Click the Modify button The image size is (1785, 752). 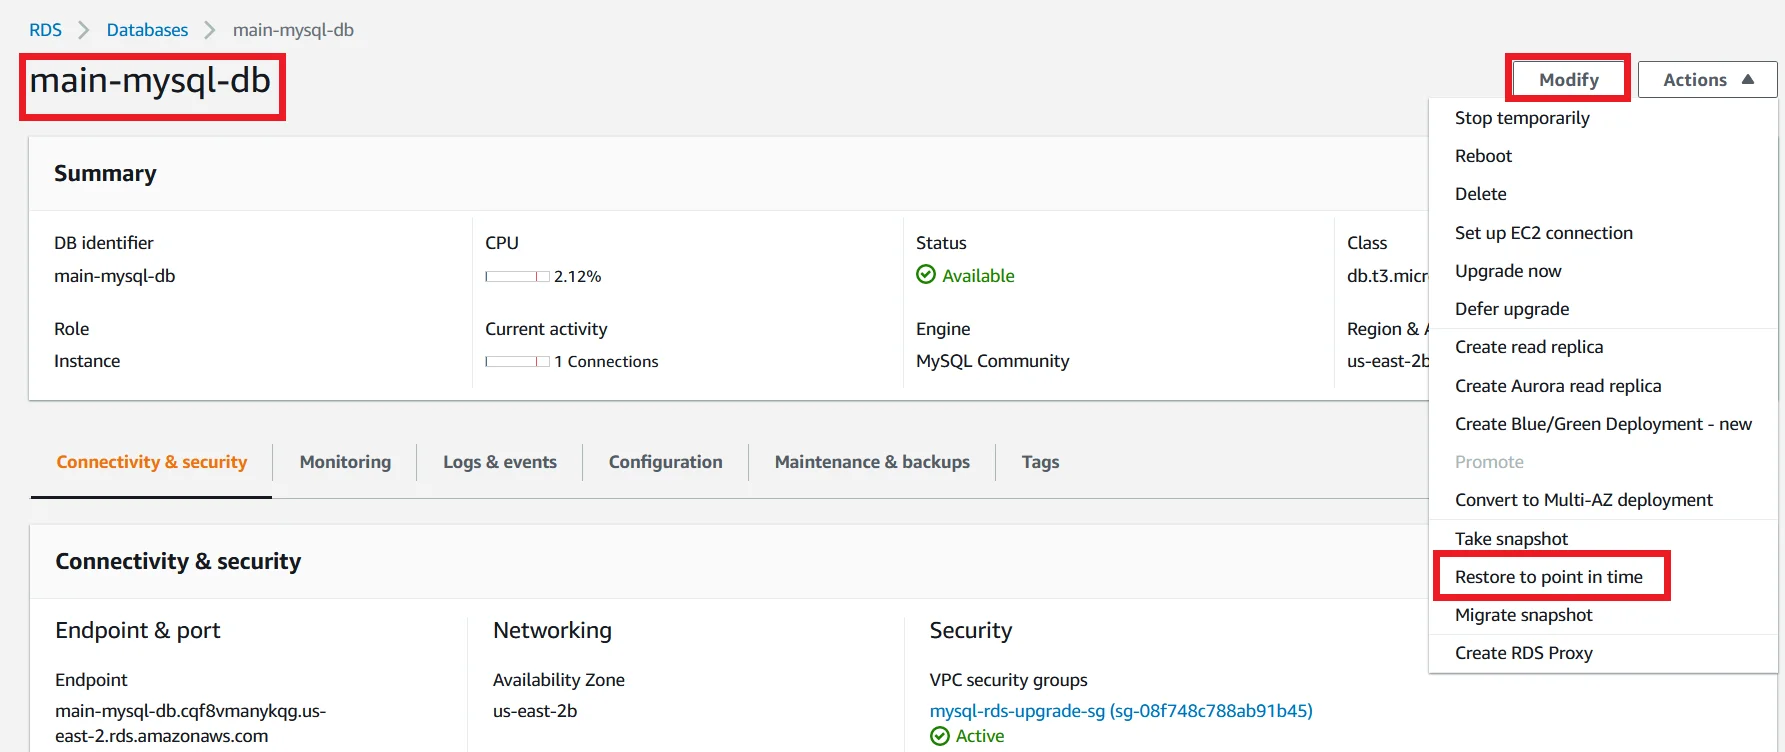point(1568,79)
